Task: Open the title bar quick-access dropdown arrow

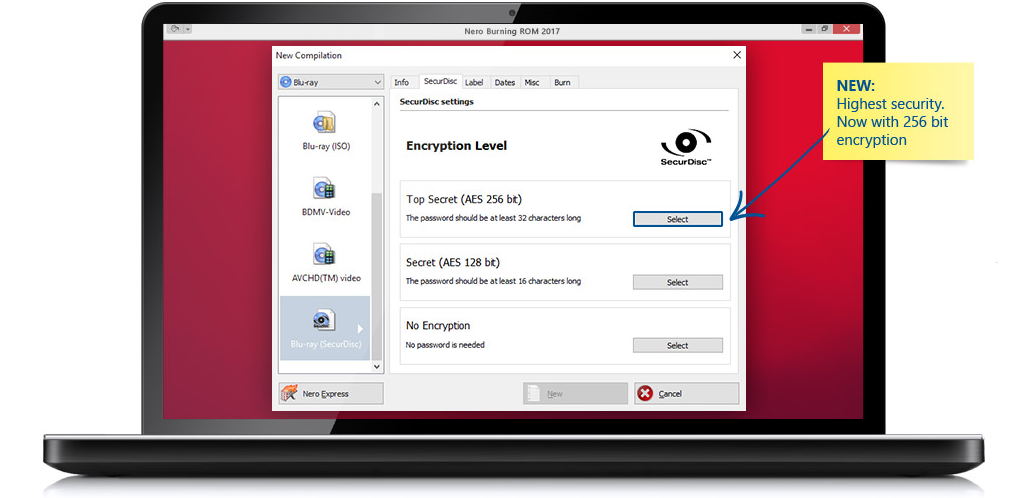Action: pos(188,30)
